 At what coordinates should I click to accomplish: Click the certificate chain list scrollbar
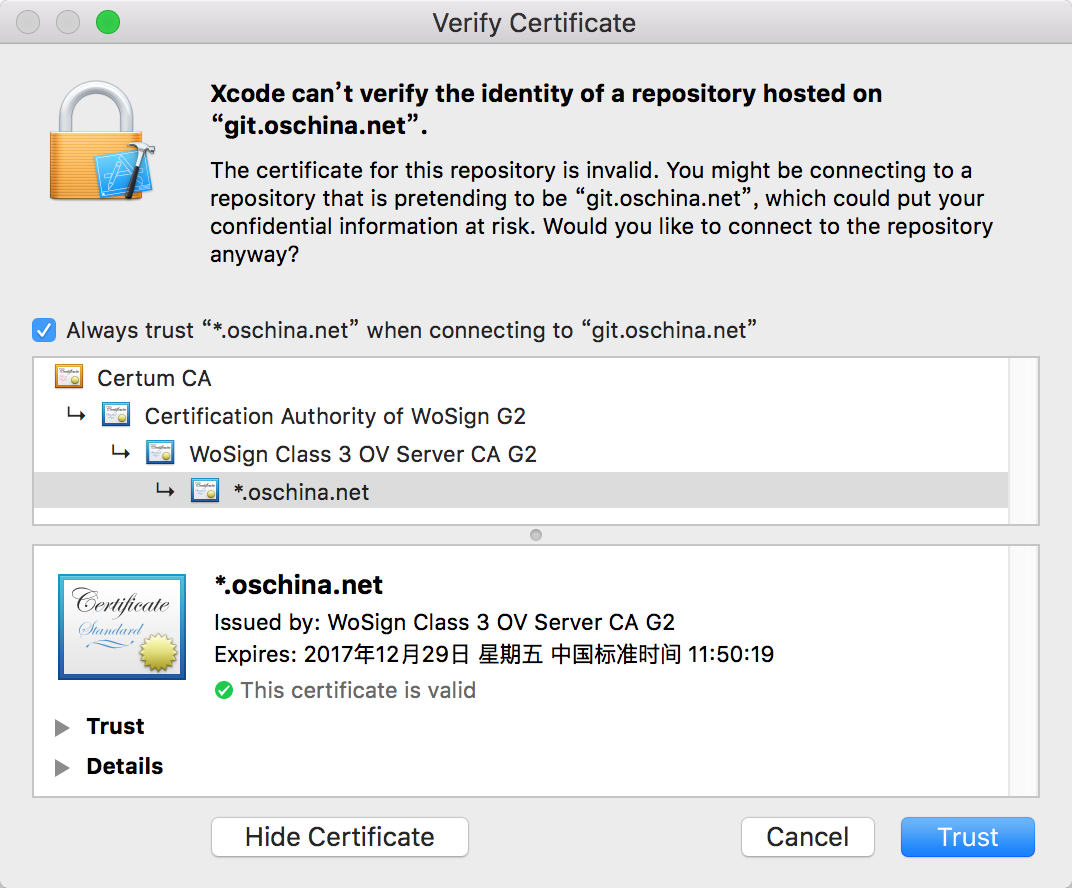point(1024,440)
